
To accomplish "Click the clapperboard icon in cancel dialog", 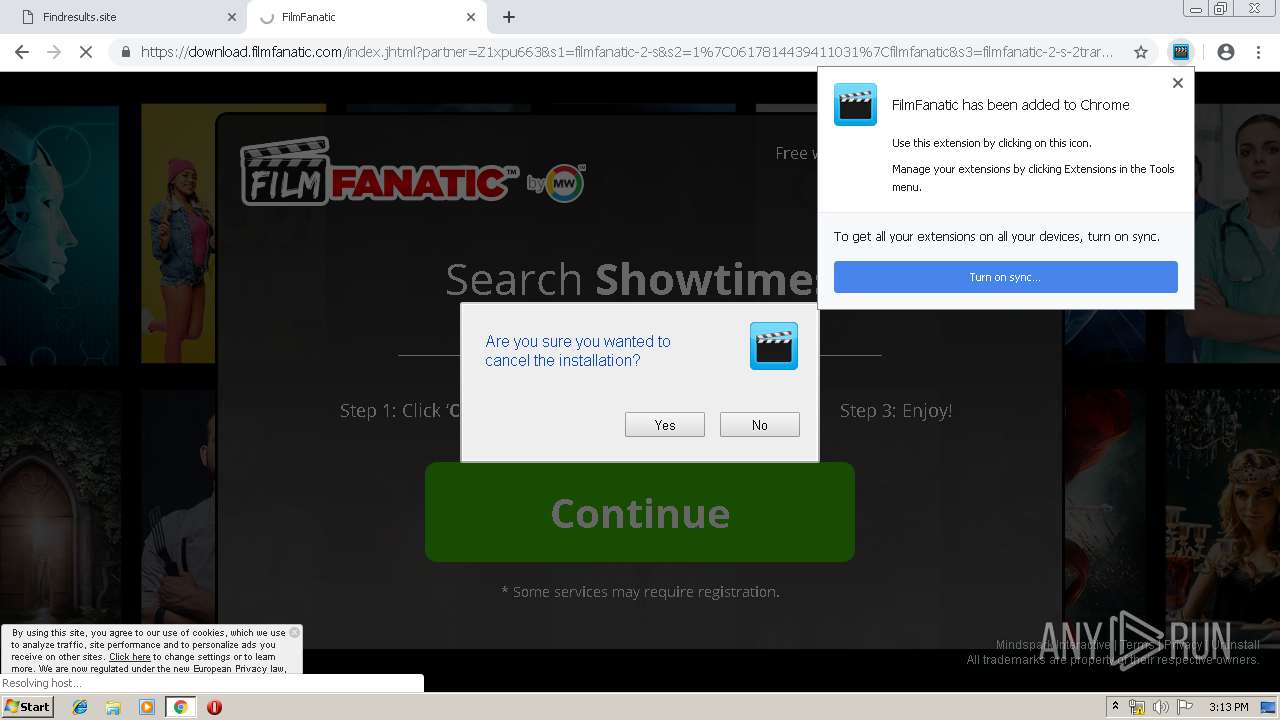I will tap(774, 346).
